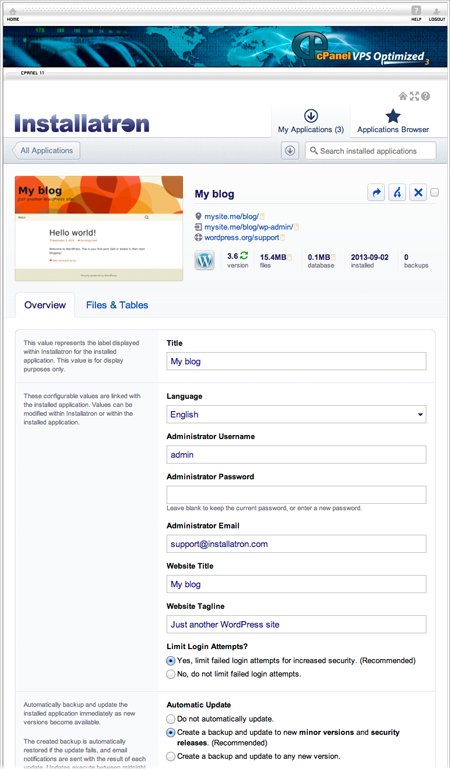Choose 'Create a backup and update to any new version'
This screenshot has width=450, height=769.
(171, 756)
